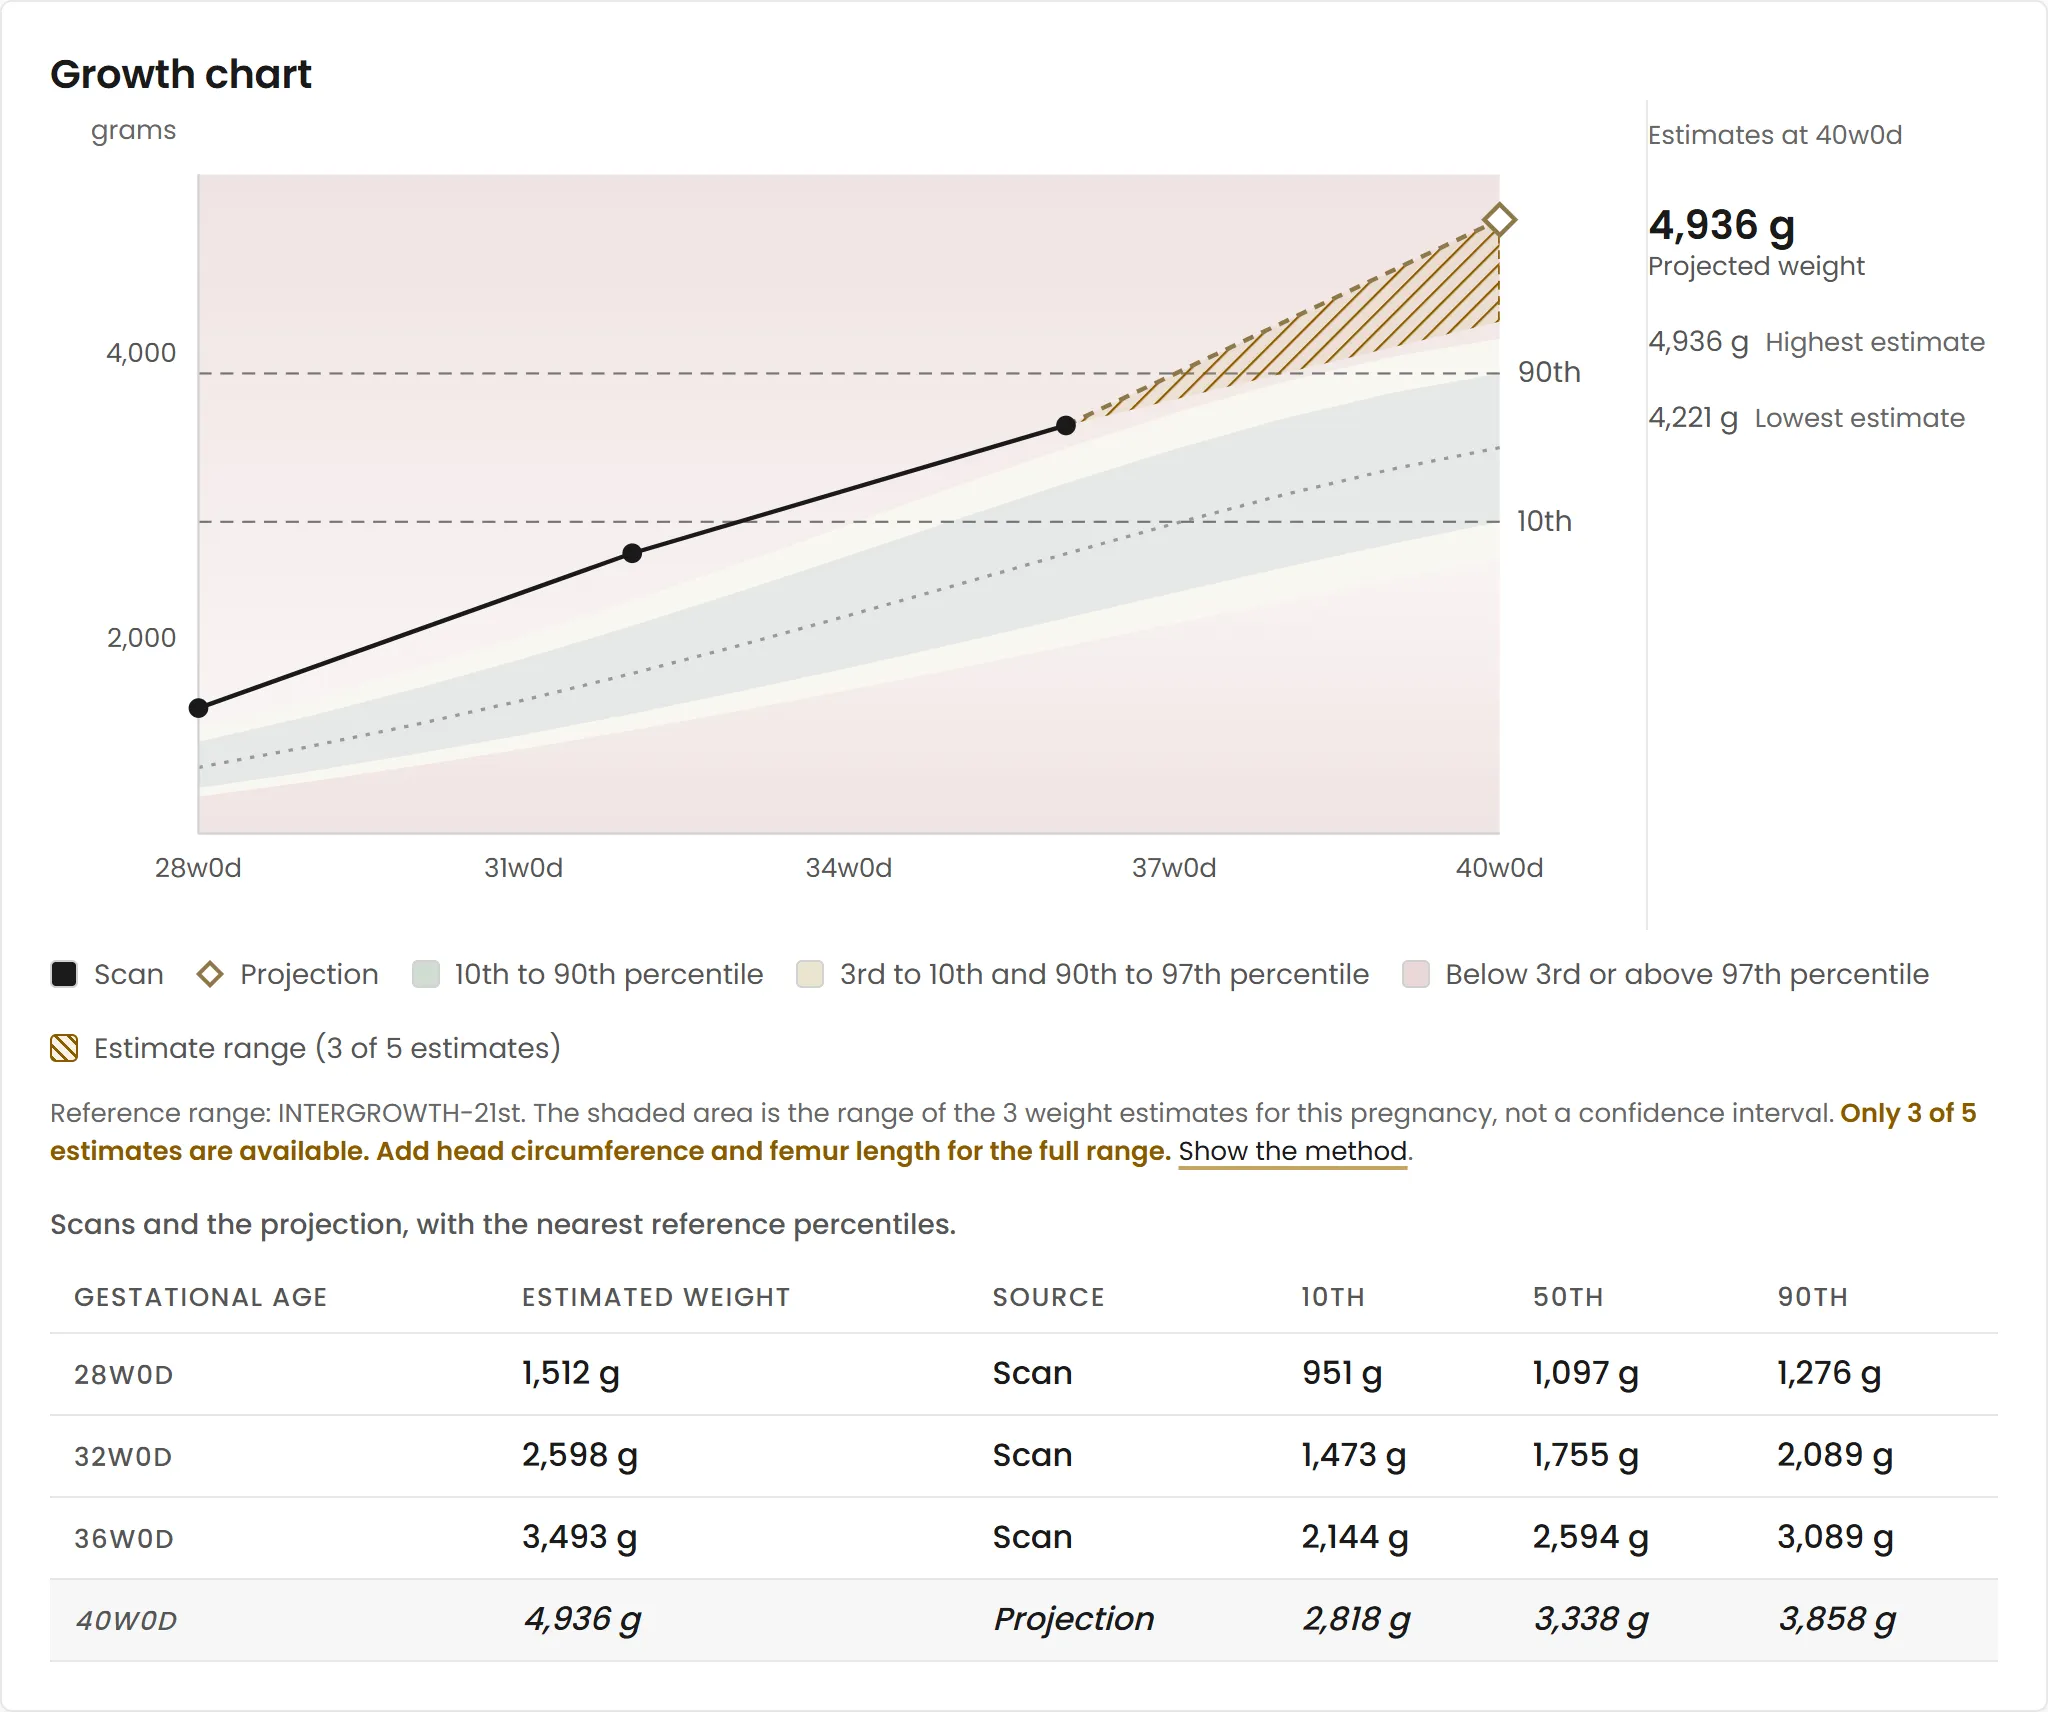This screenshot has height=1712, width=2048.
Task: Select the 32w0d scan point on chart
Action: point(632,553)
